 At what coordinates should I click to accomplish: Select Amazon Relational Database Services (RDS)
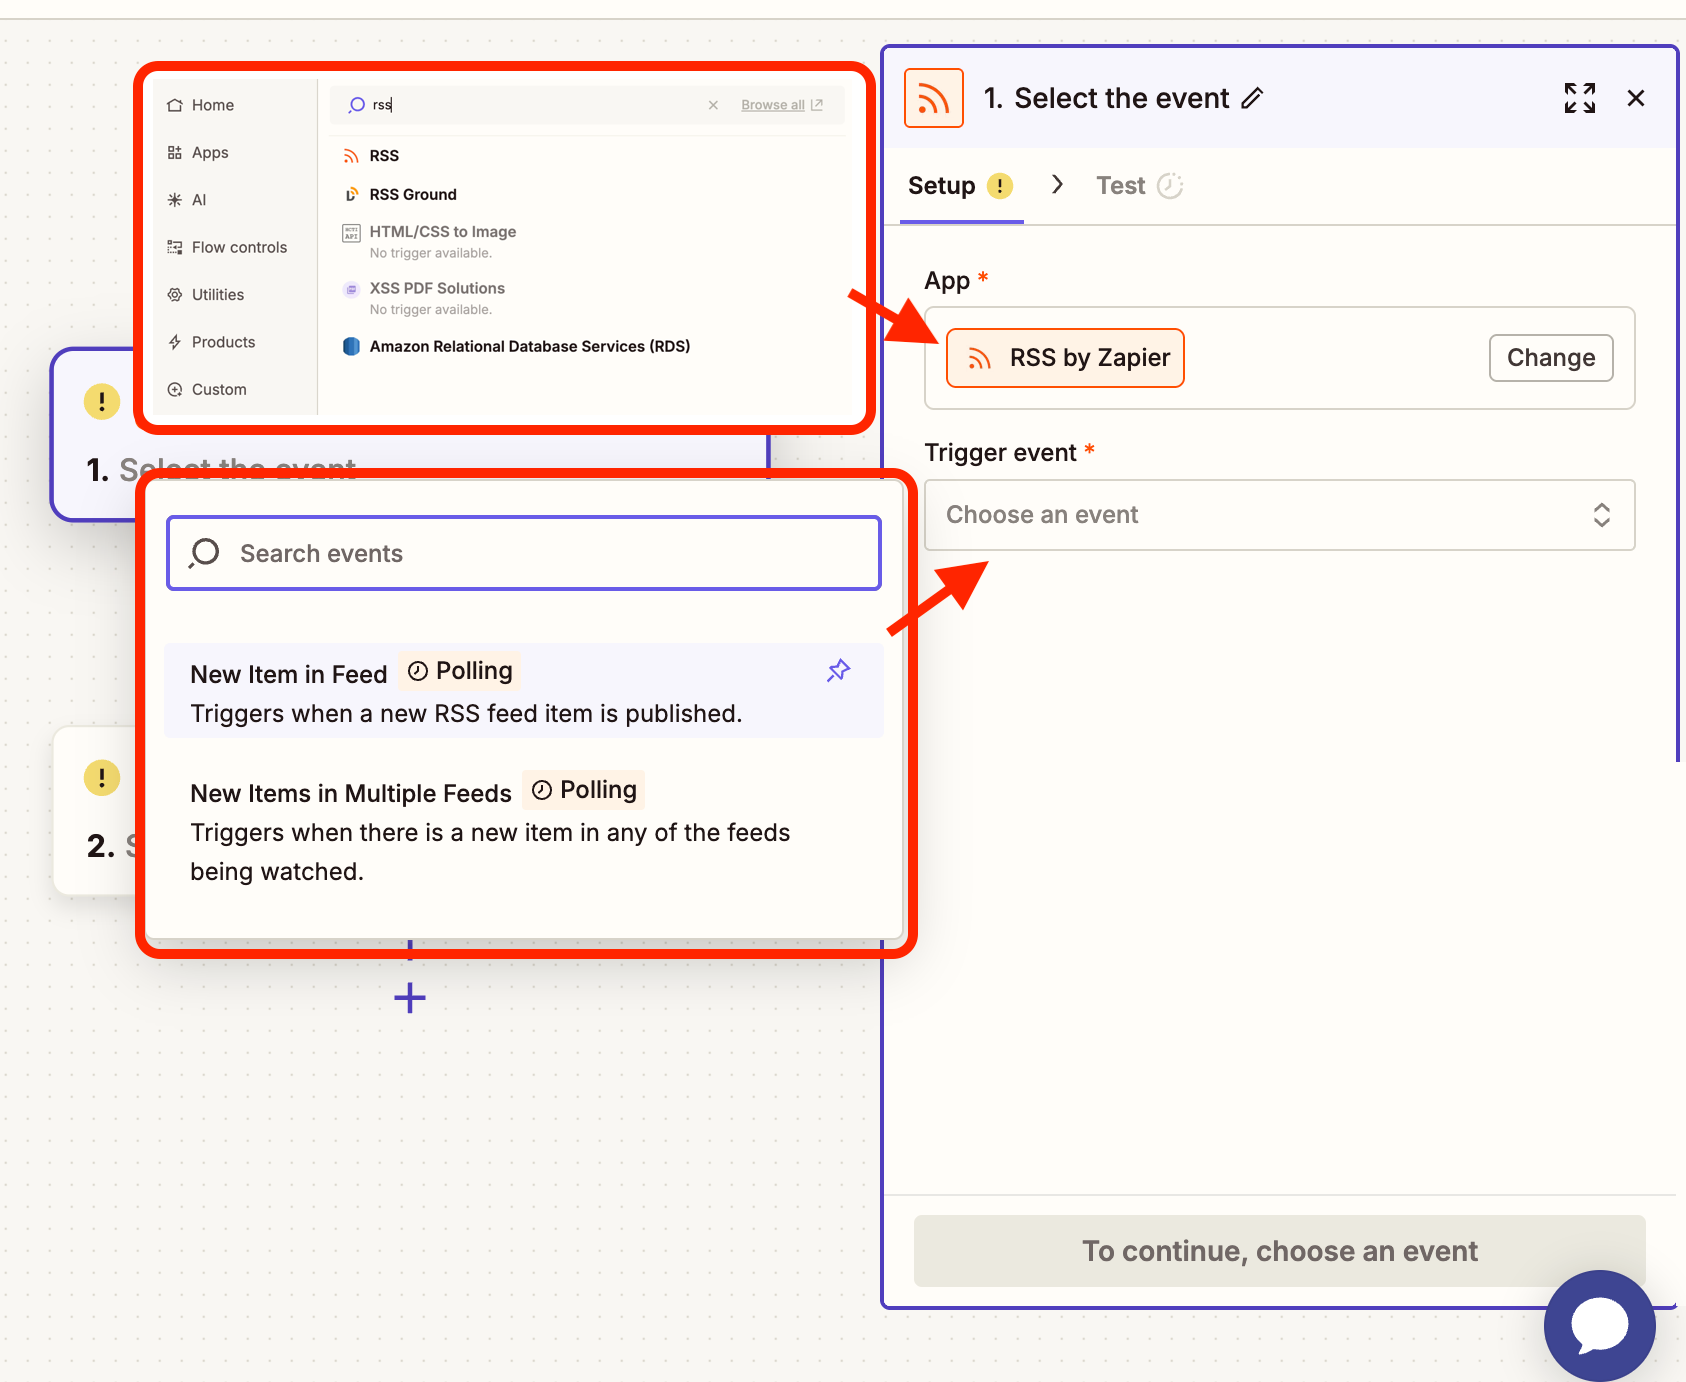click(530, 346)
